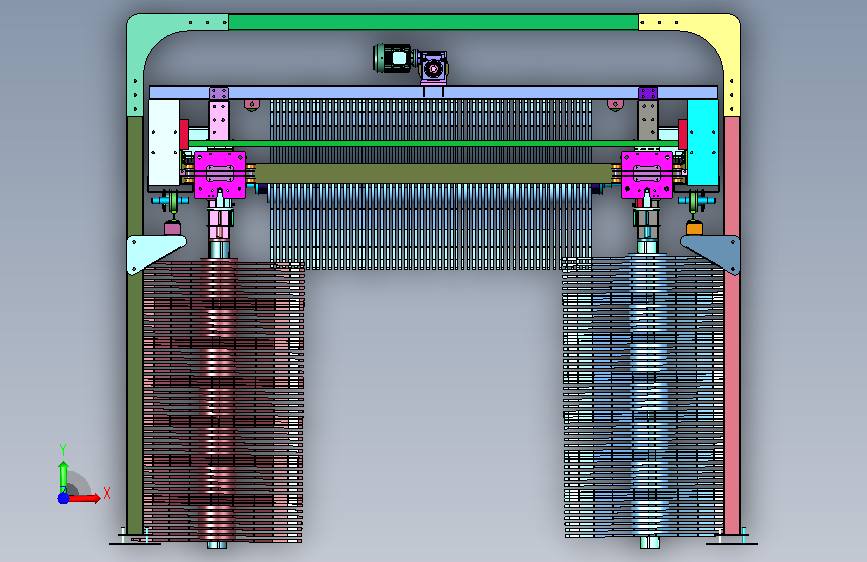The height and width of the screenshot is (562, 867).
Task: Select the right purple block on the crossbeam
Action: click(648, 93)
